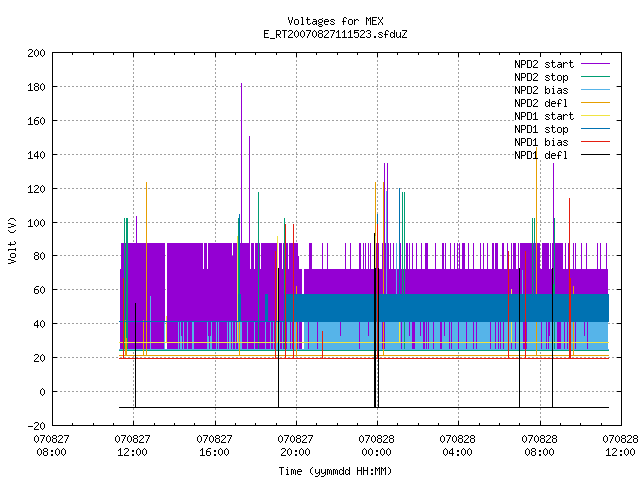Click the 'NPD2 bias' legend label
The width and height of the screenshot is (640, 480).
pyautogui.click(x=541, y=90)
